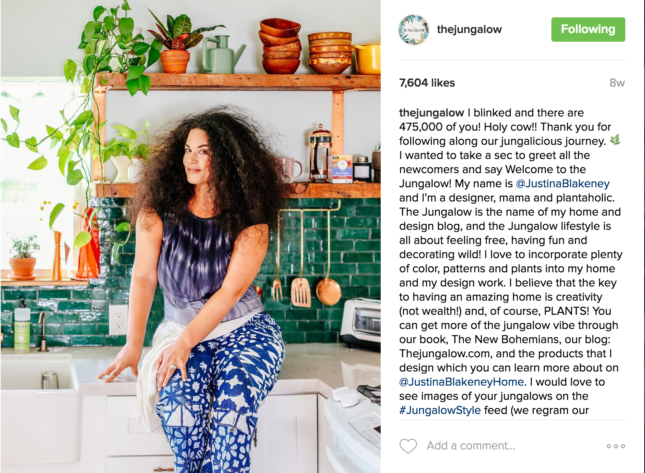
Task: Click thejungalow username starting the caption
Action: pyautogui.click(x=432, y=113)
